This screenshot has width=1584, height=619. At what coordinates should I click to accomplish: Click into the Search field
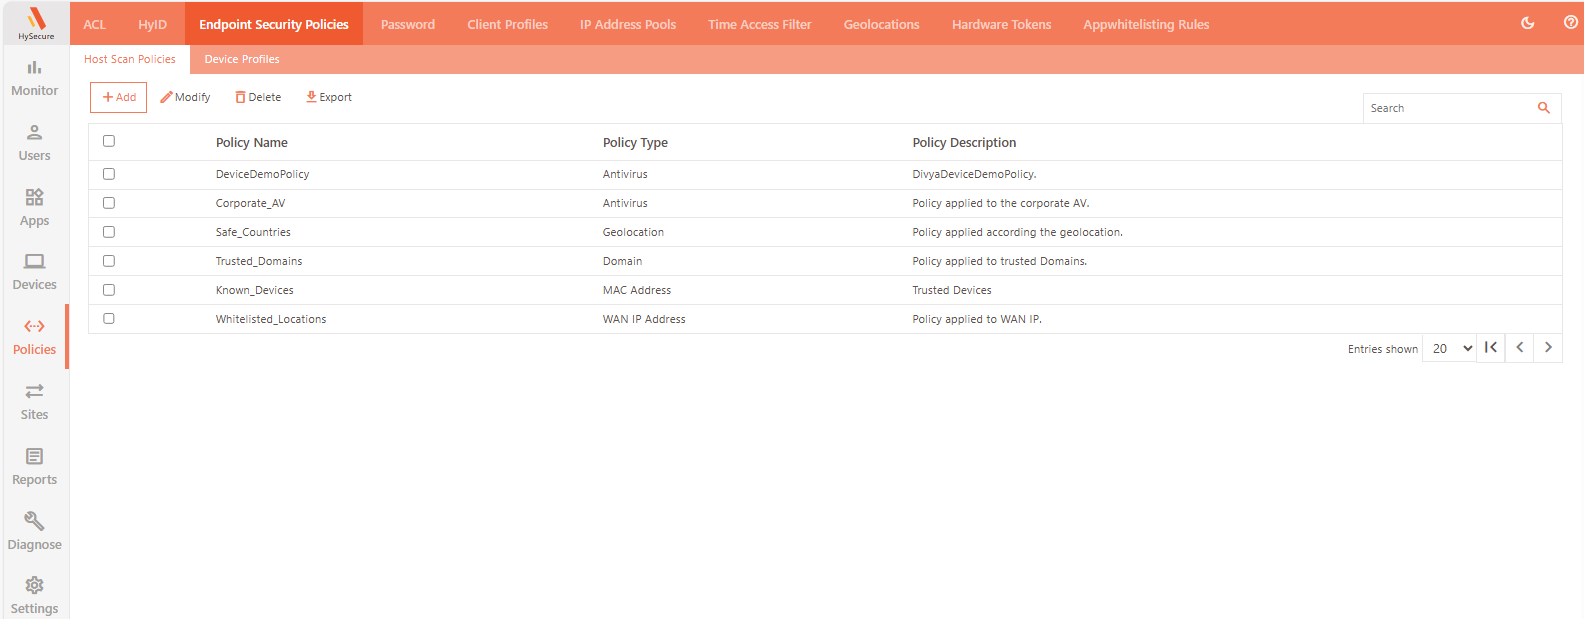1448,108
